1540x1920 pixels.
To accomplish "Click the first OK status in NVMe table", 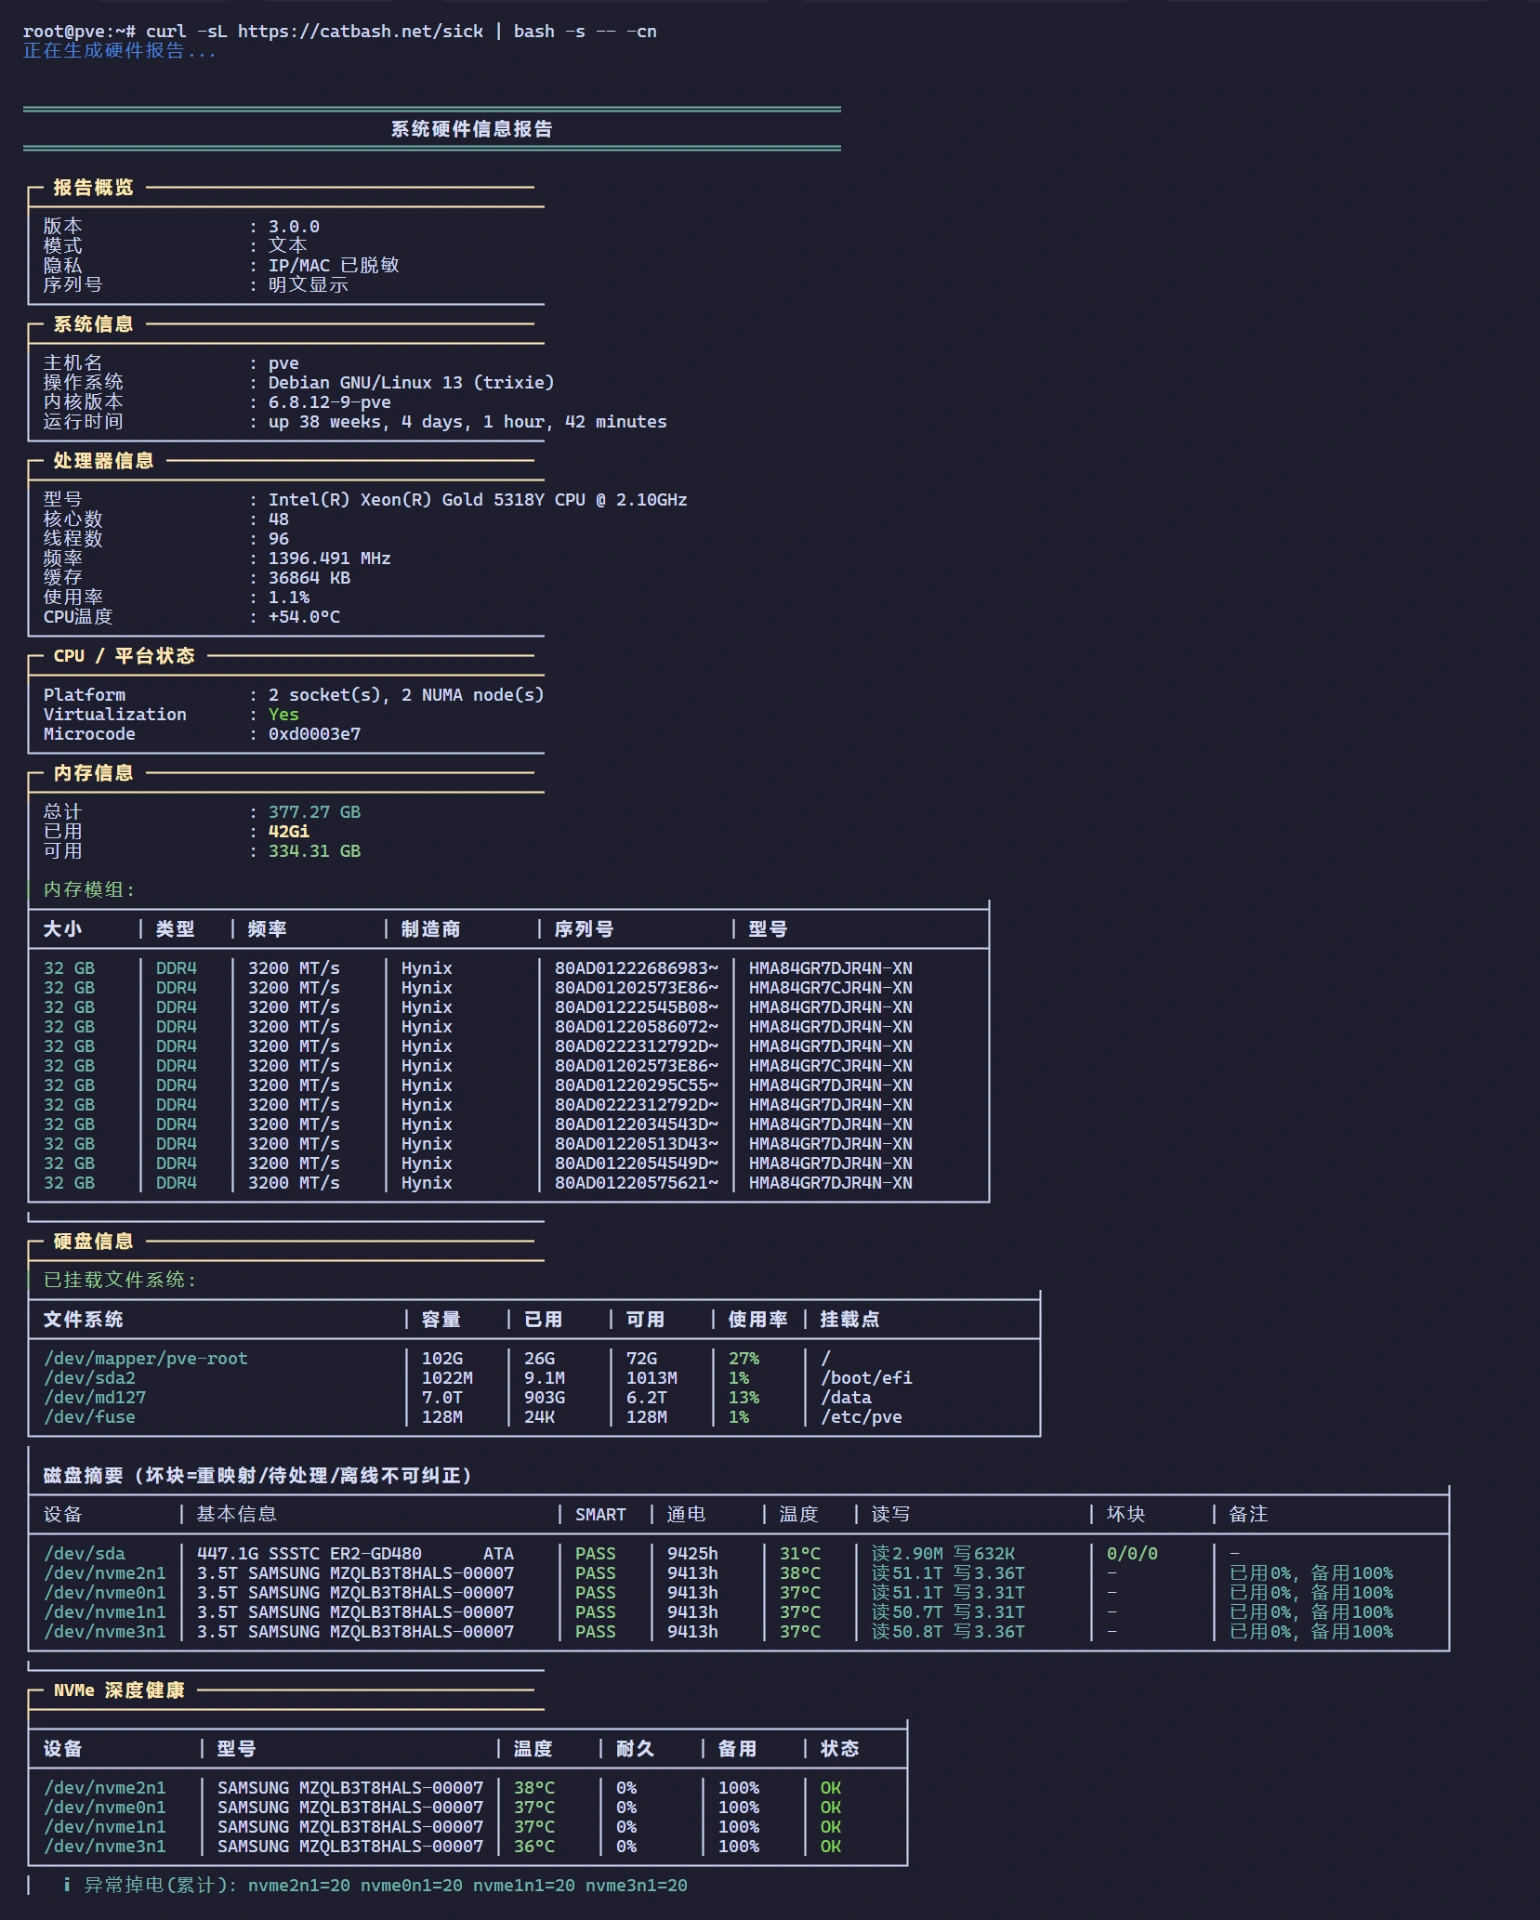I will point(830,1787).
